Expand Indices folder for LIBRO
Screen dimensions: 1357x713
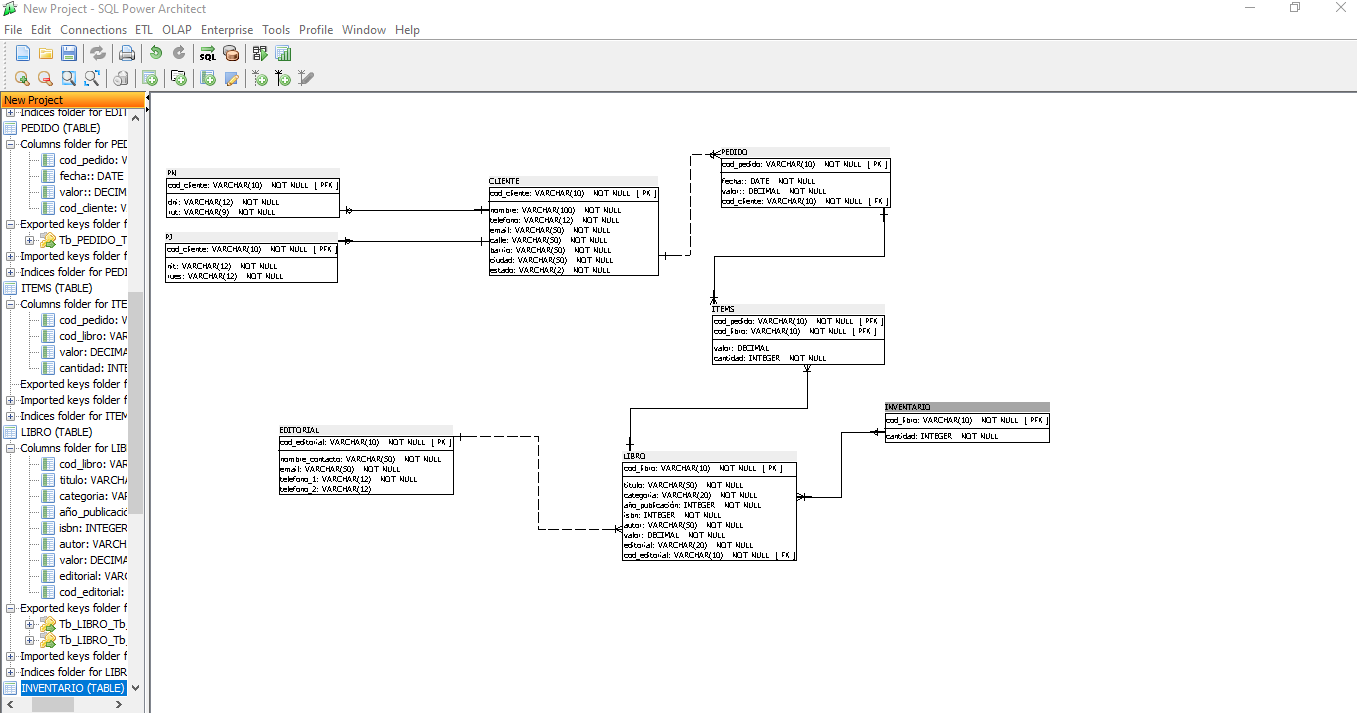pyautogui.click(x=11, y=672)
